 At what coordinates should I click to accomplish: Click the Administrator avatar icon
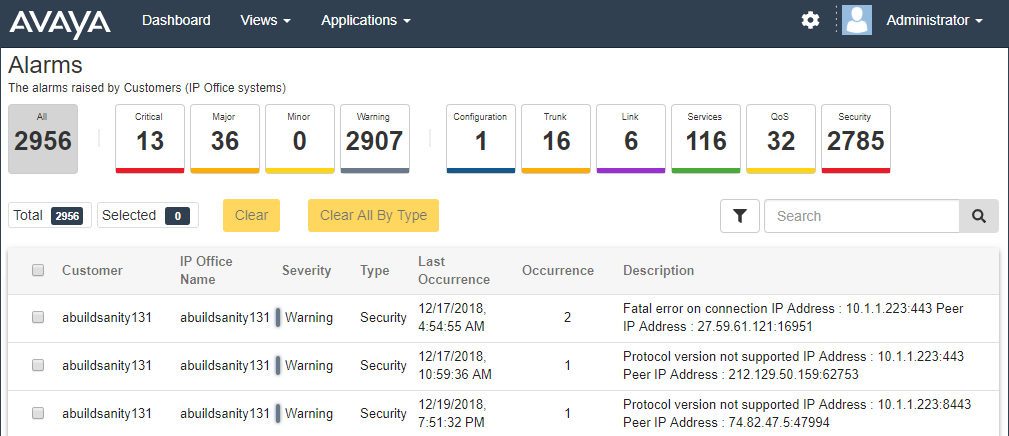coord(856,20)
